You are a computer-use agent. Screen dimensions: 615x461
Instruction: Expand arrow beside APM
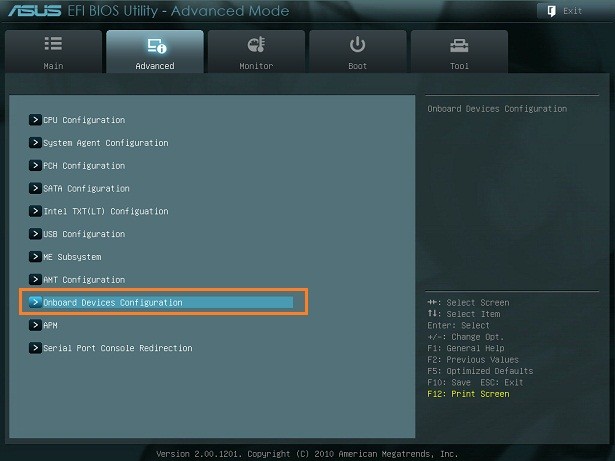click(35, 325)
